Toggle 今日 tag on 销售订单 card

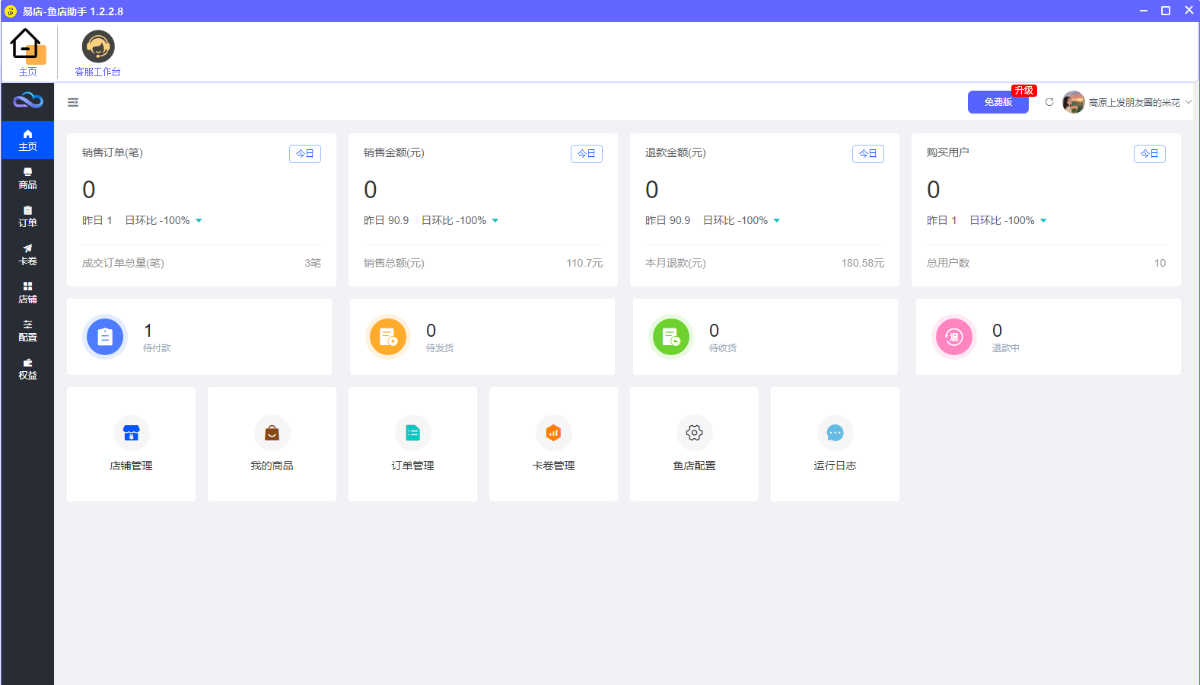[x=305, y=154]
